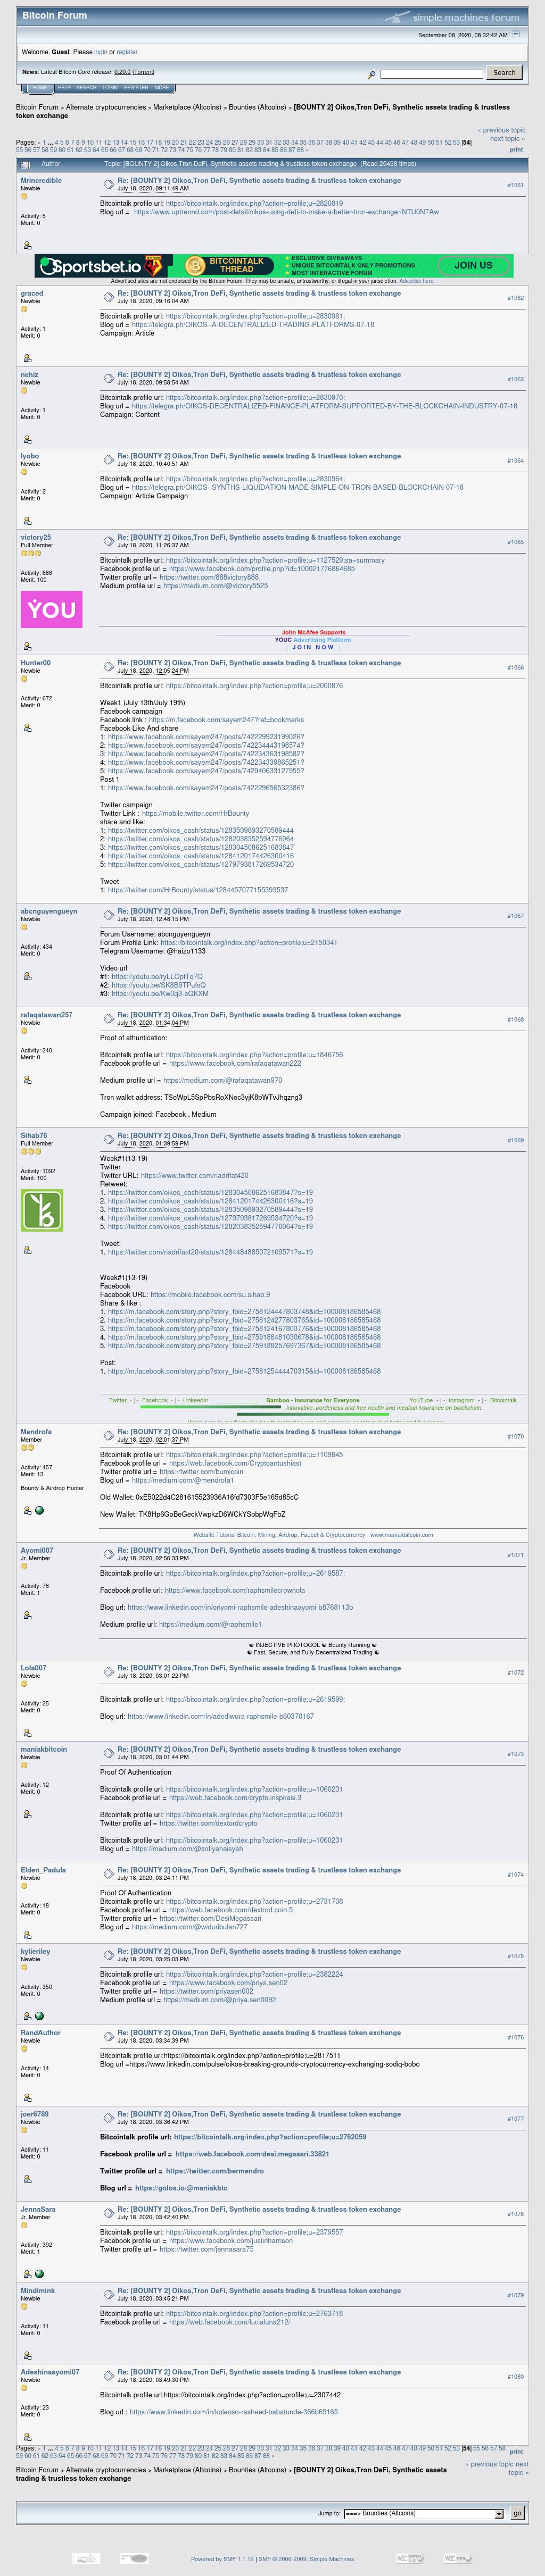
Task: View profile icon under RandAuthor
Action: 27,2098
